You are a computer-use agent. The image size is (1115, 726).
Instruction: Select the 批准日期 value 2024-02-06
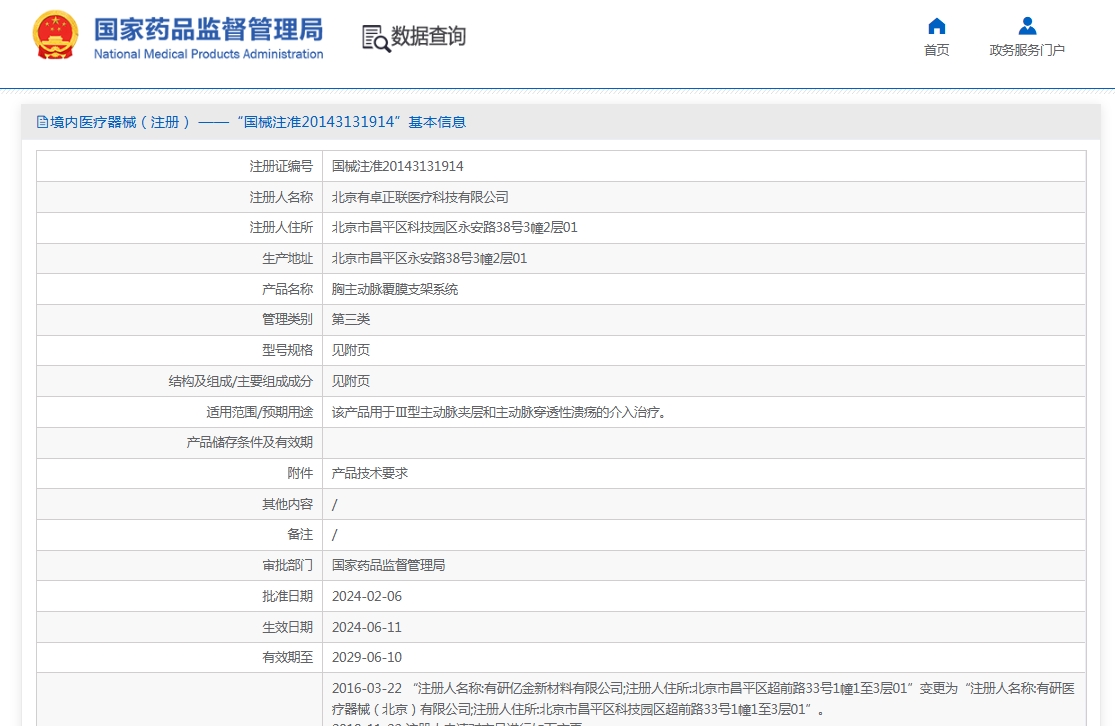point(367,597)
